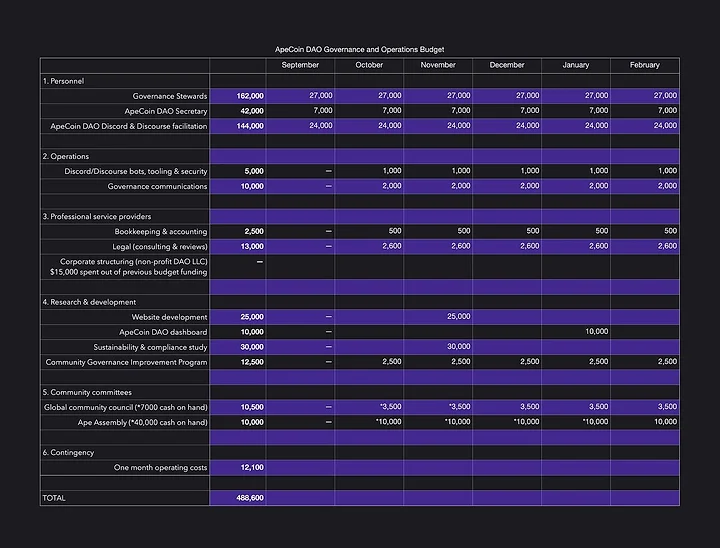Click the Website development row label

[169, 317]
